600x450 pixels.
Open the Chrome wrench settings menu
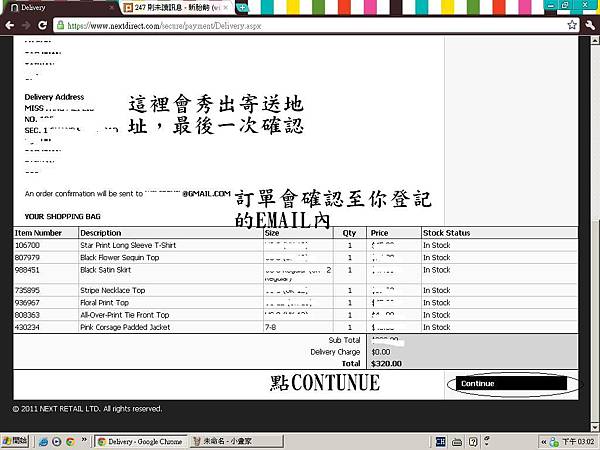point(590,26)
